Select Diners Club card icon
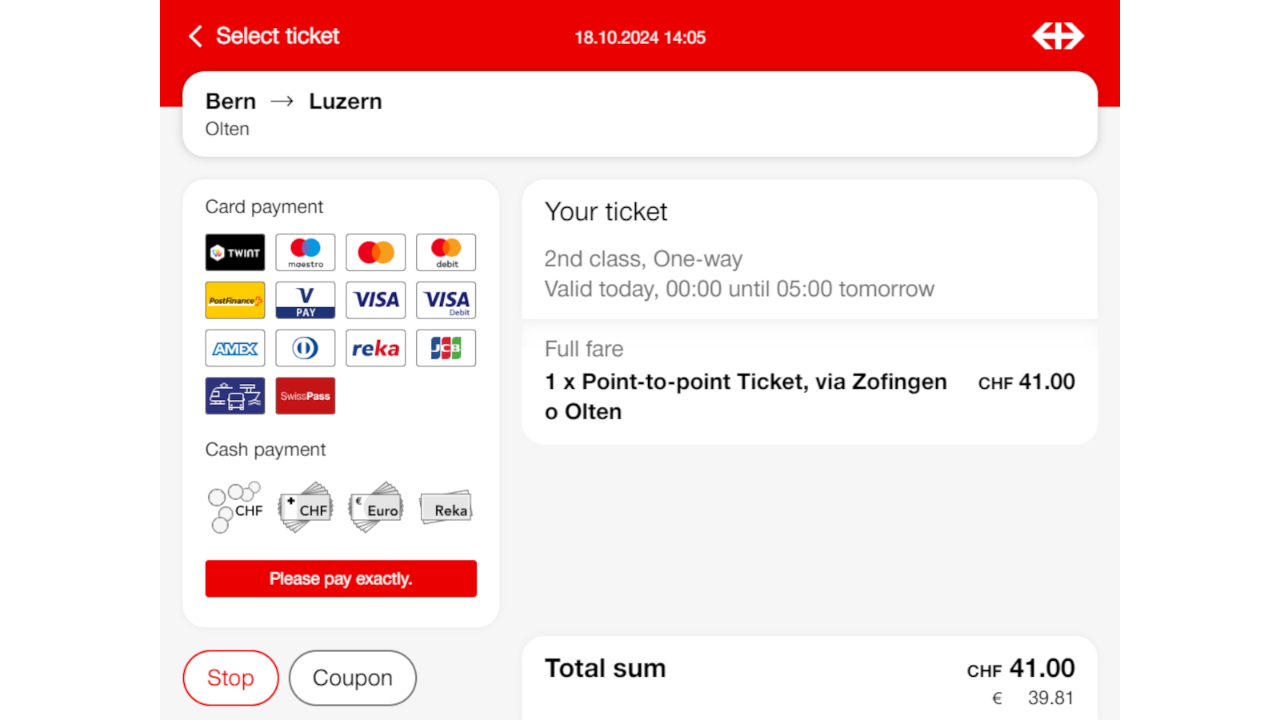Image resolution: width=1280 pixels, height=720 pixels. 305,348
